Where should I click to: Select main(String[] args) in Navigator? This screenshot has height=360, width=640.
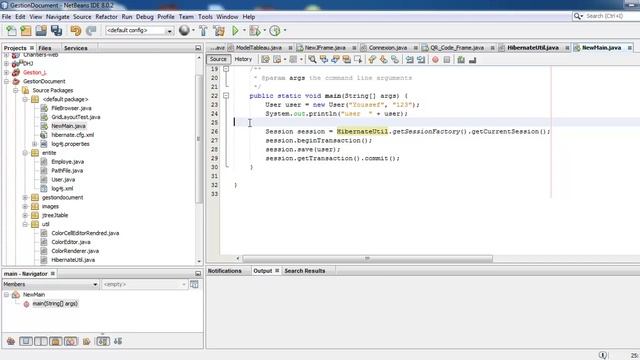55,304
